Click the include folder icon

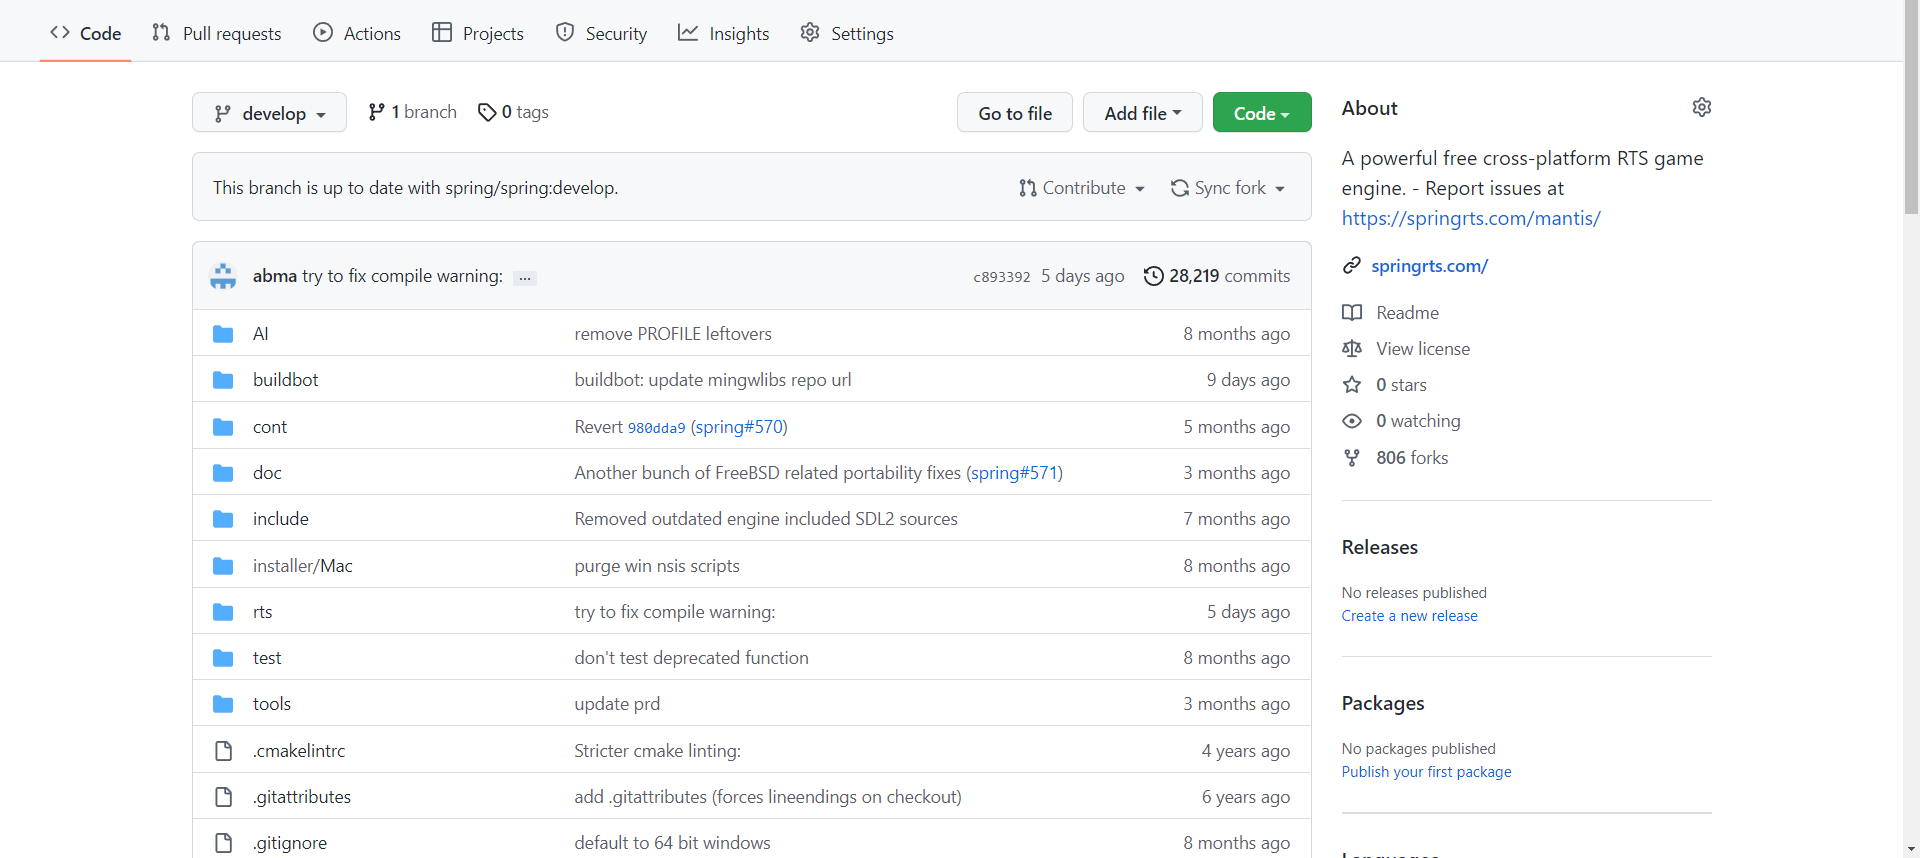pyautogui.click(x=223, y=519)
